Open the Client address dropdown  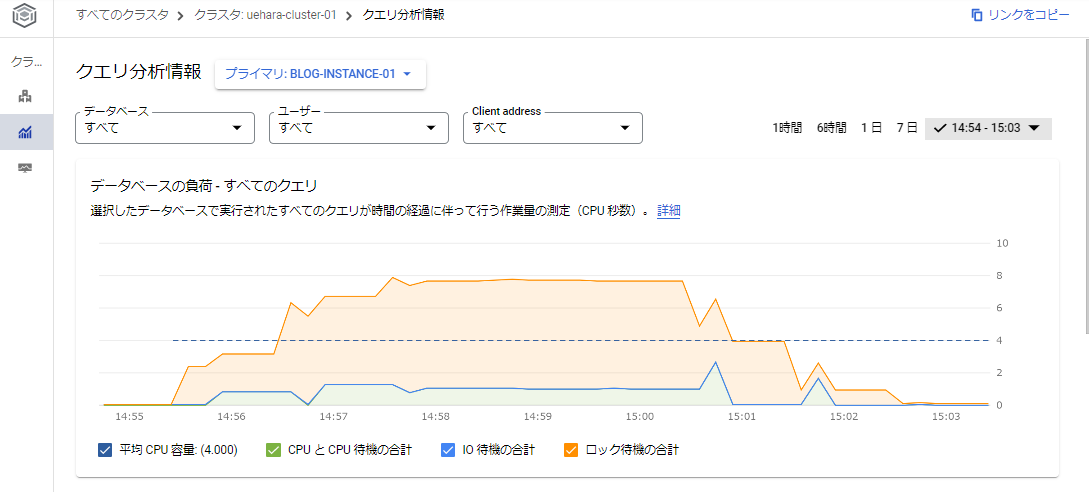552,128
